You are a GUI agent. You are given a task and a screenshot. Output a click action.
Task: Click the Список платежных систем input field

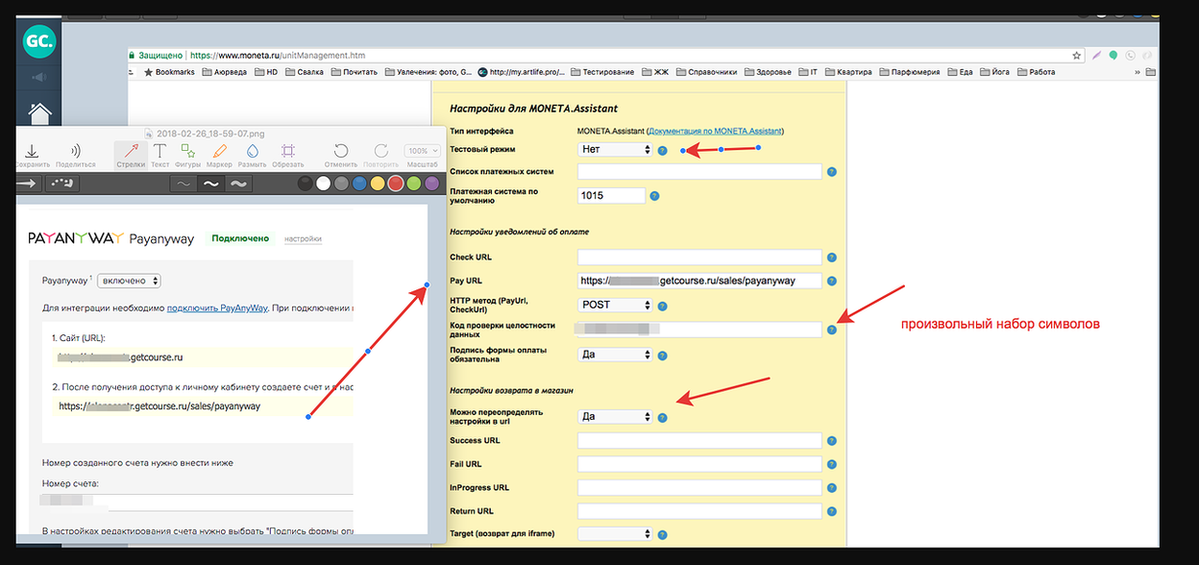[x=700, y=171]
